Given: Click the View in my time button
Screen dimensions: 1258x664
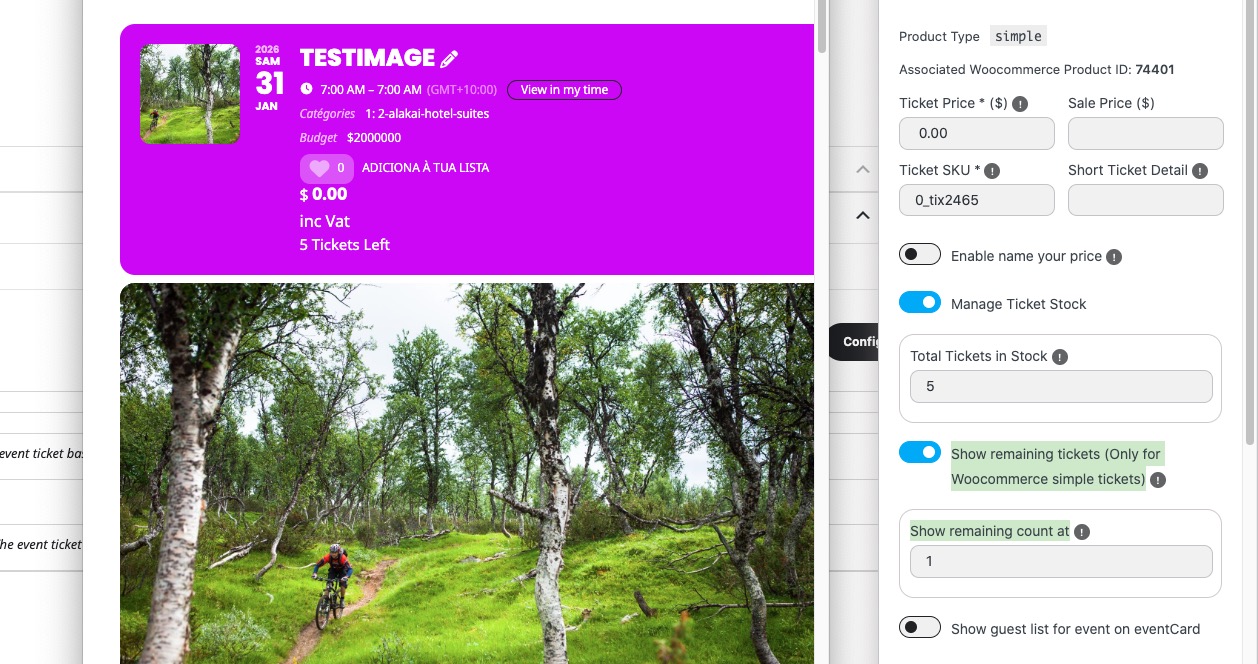Looking at the screenshot, I should click(564, 90).
